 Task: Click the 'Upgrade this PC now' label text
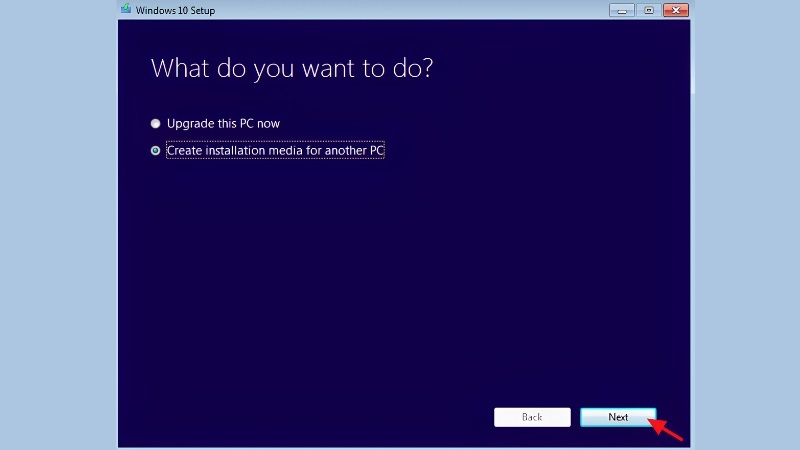click(x=223, y=123)
